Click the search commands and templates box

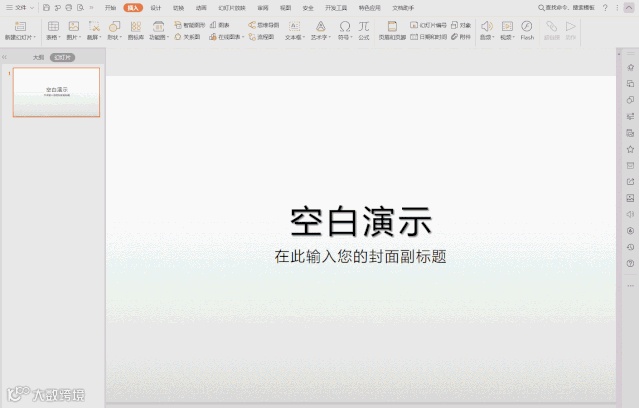pyautogui.click(x=566, y=8)
